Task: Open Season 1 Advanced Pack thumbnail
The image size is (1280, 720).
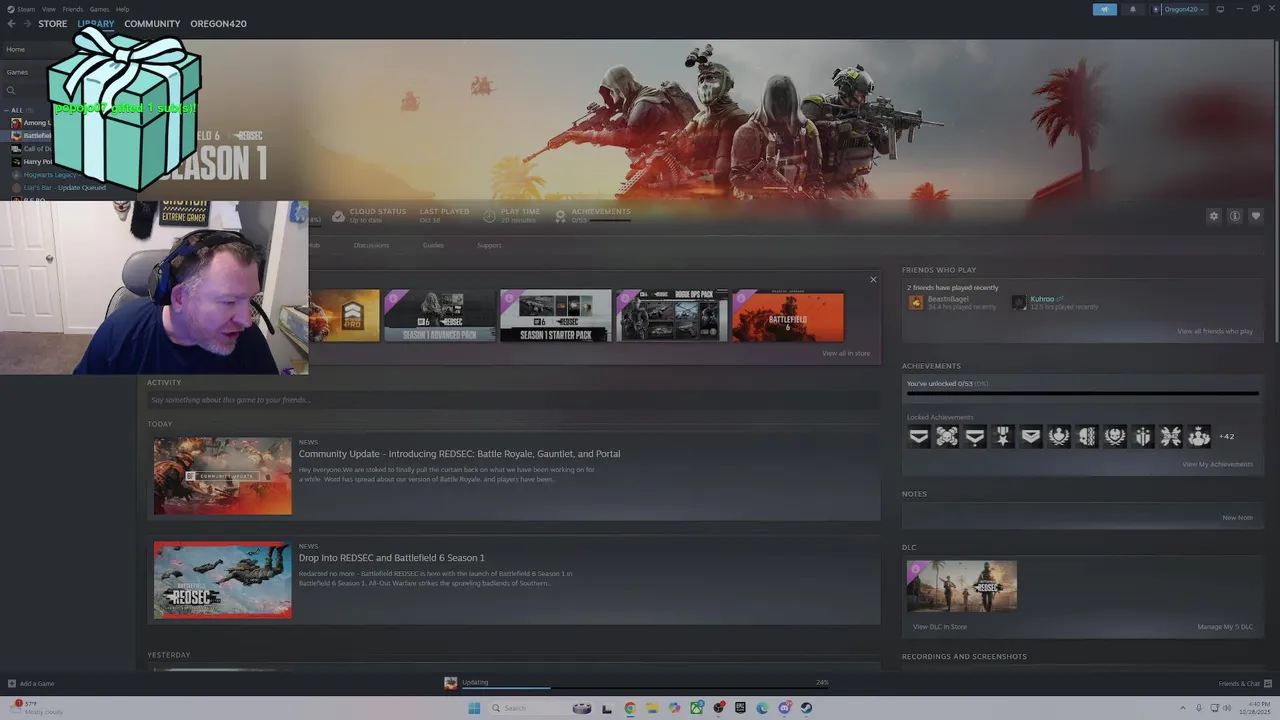Action: coord(440,316)
